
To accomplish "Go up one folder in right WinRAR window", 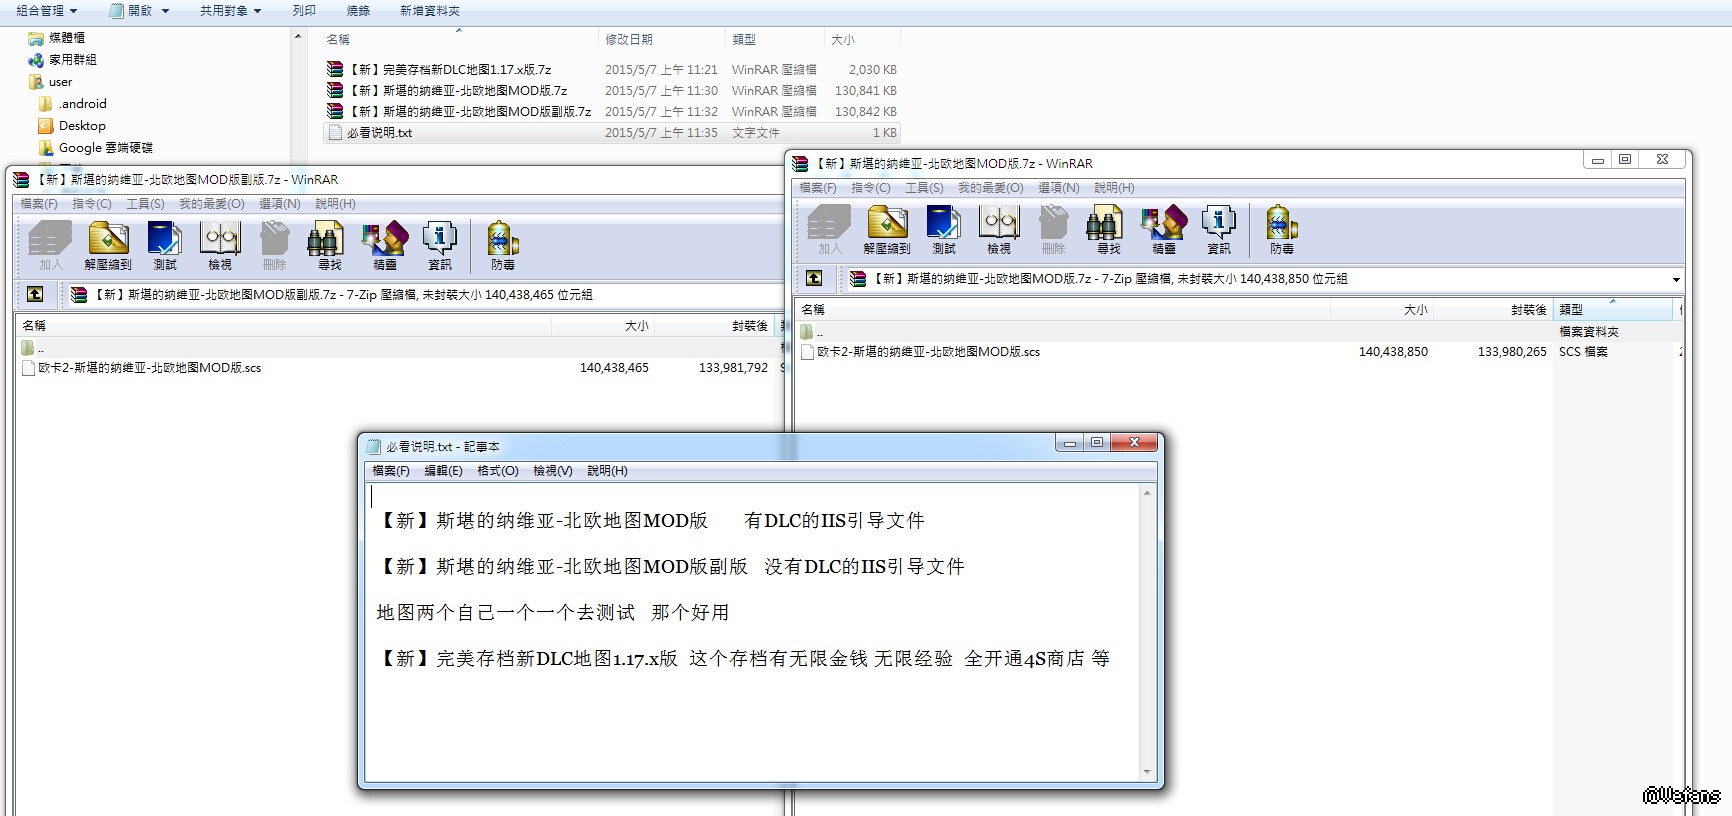I will pyautogui.click(x=814, y=278).
